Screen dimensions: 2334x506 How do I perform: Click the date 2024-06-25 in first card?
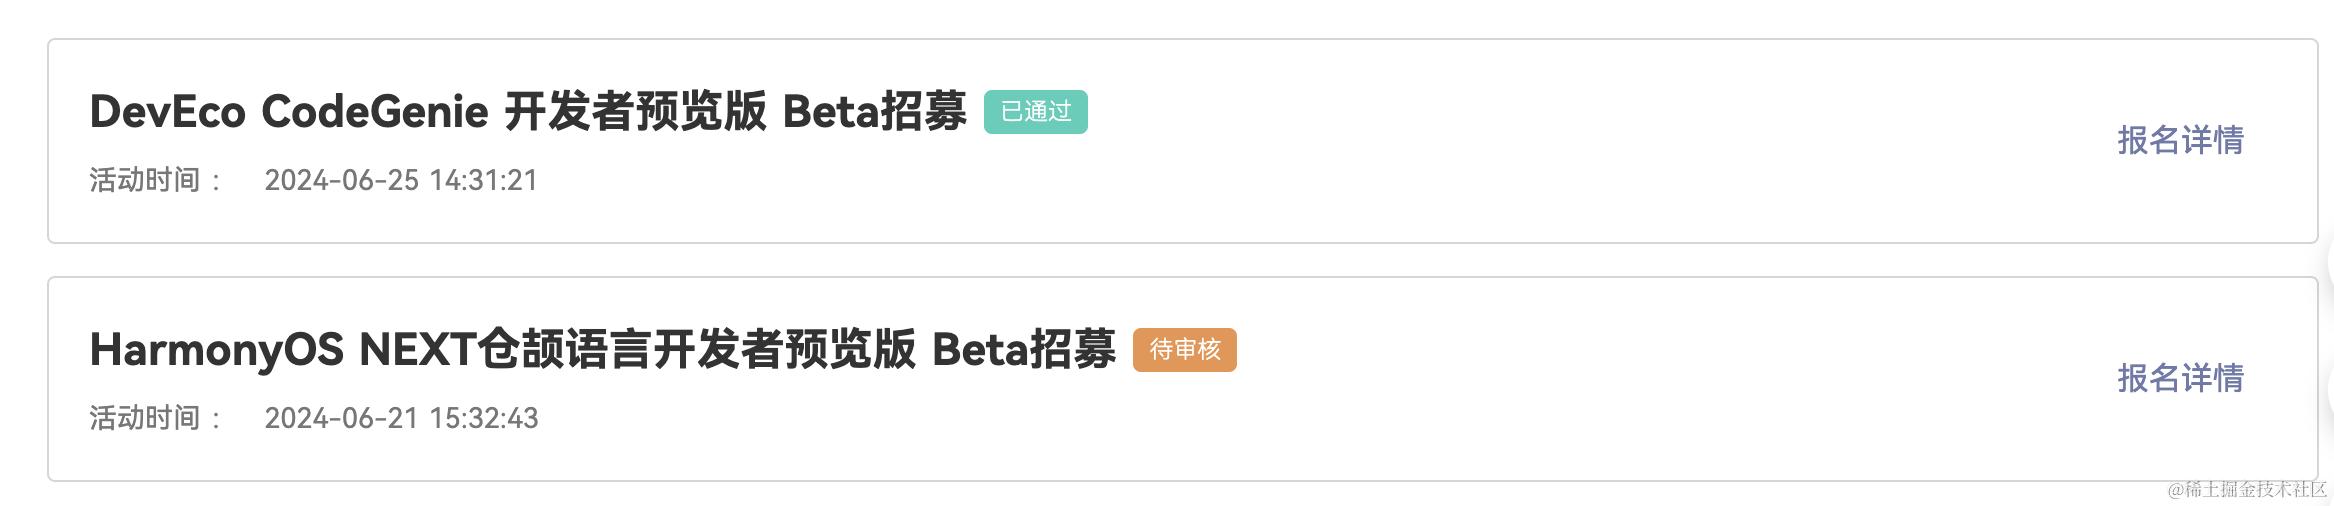[x=341, y=181]
